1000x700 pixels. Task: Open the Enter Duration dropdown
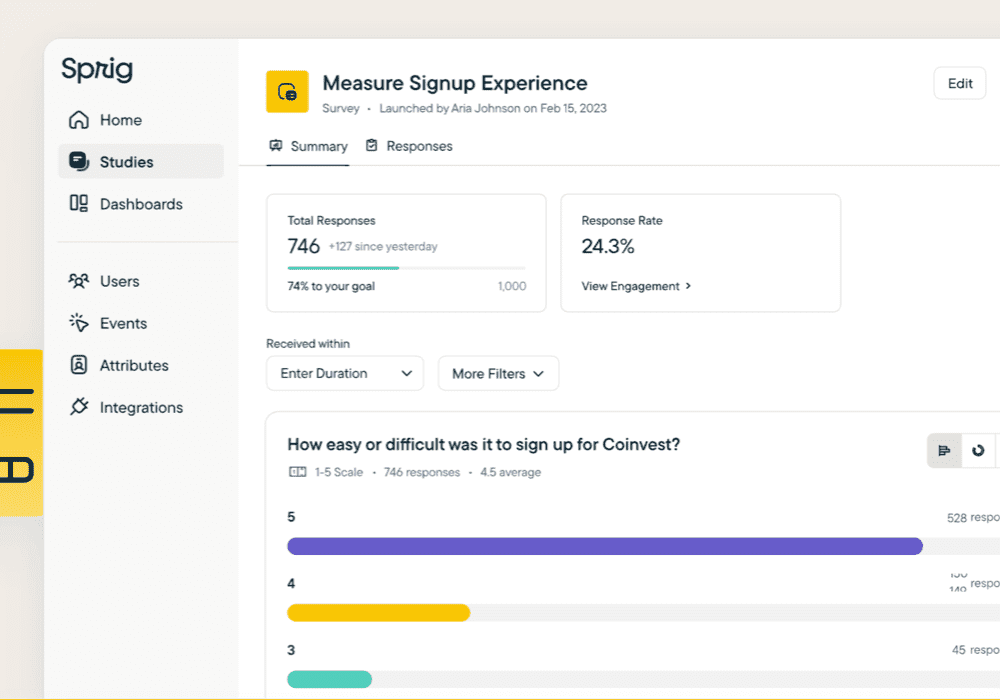point(345,374)
